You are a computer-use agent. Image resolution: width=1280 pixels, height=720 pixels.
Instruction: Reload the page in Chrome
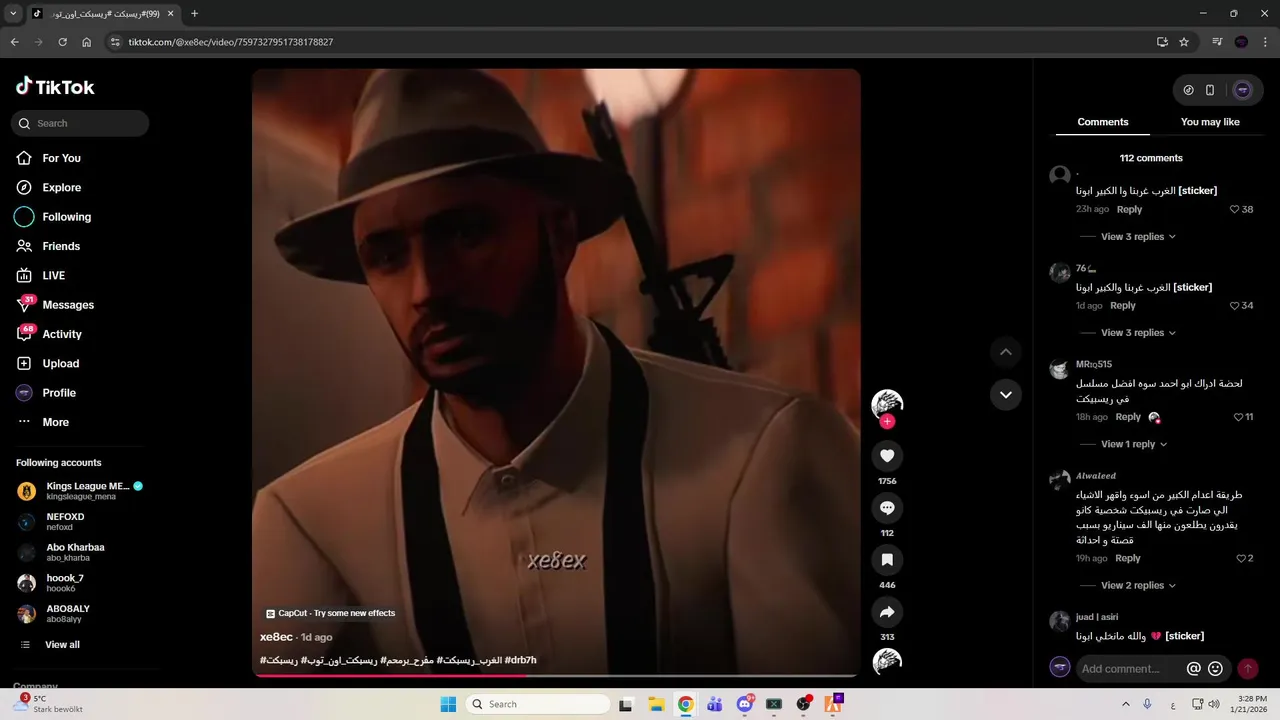[x=62, y=42]
